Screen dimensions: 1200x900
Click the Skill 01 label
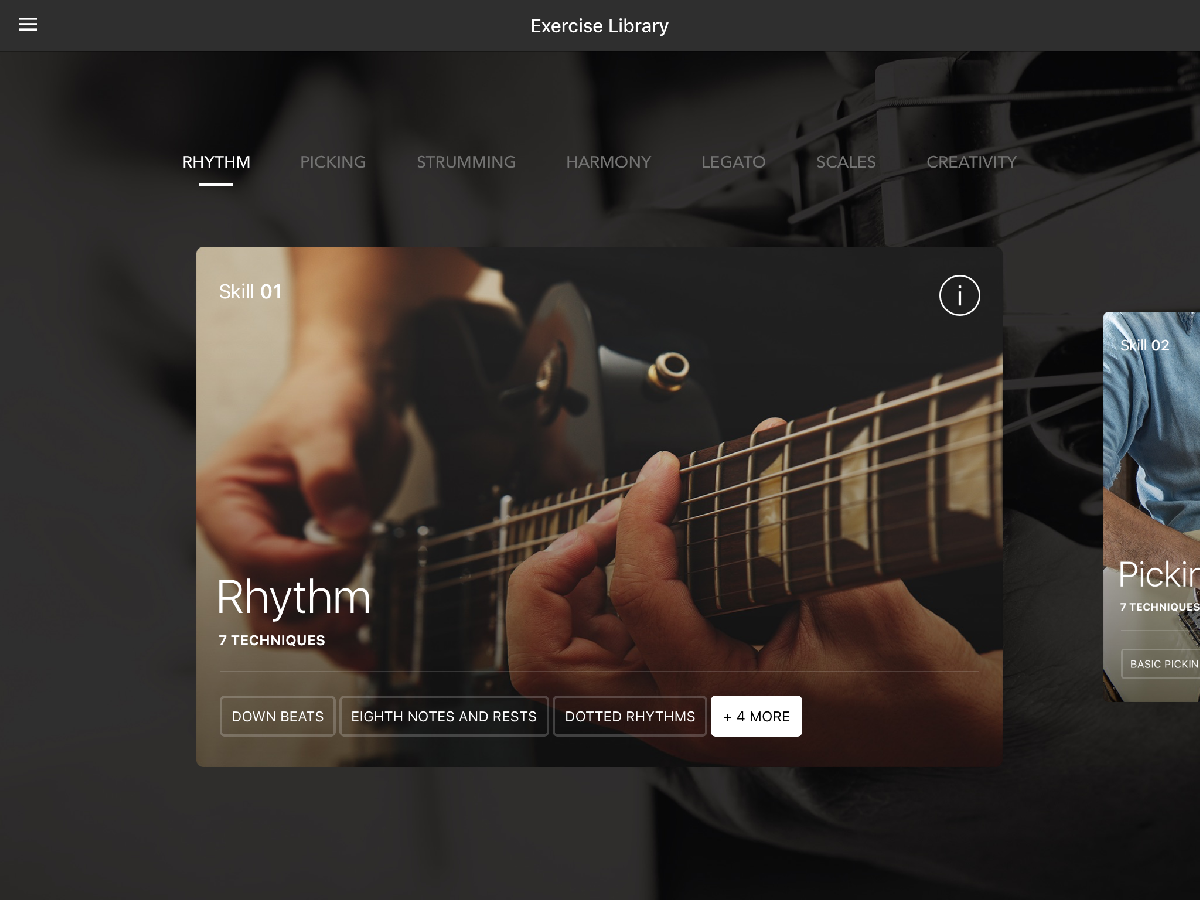pyautogui.click(x=250, y=291)
